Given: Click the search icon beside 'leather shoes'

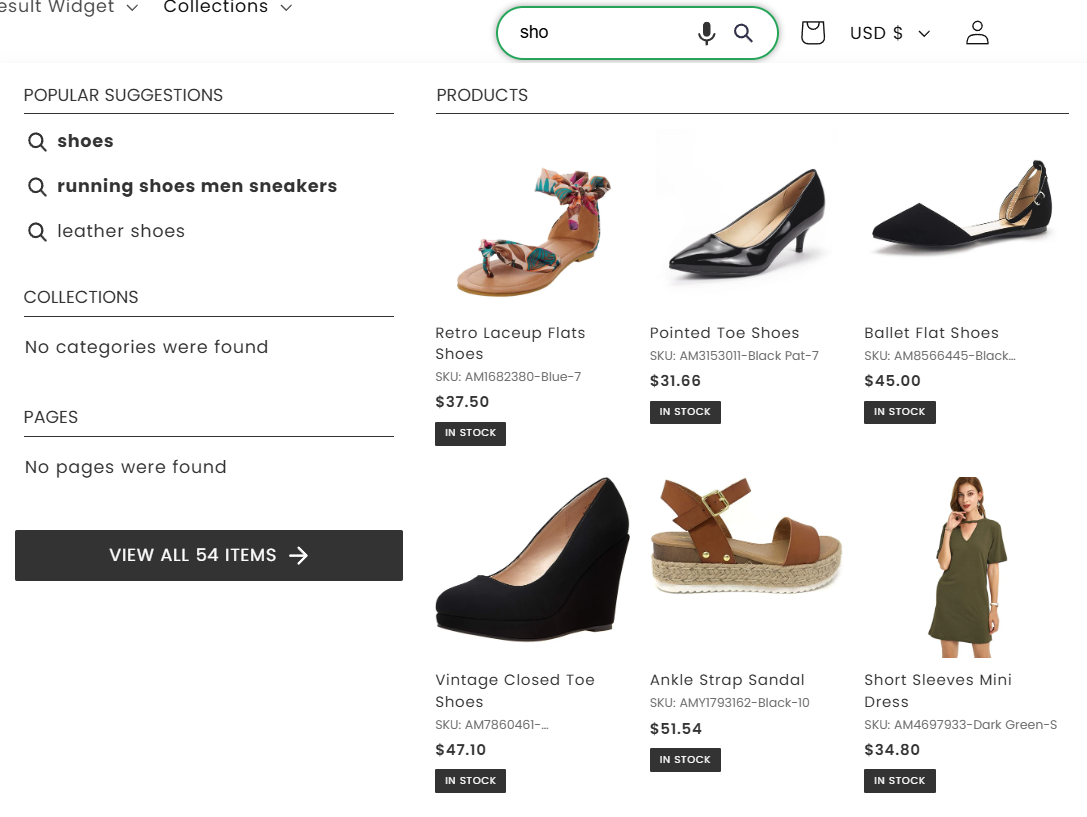Looking at the screenshot, I should (37, 231).
